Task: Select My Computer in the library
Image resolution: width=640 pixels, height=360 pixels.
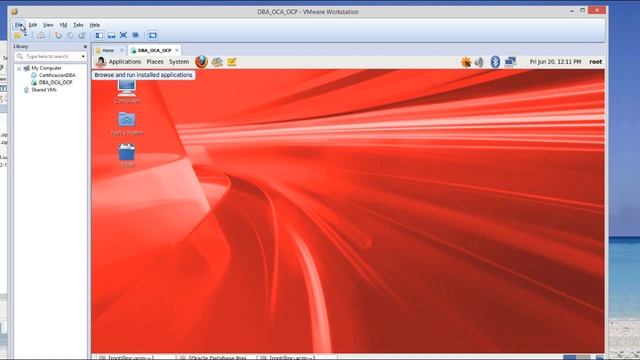Action: point(46,68)
